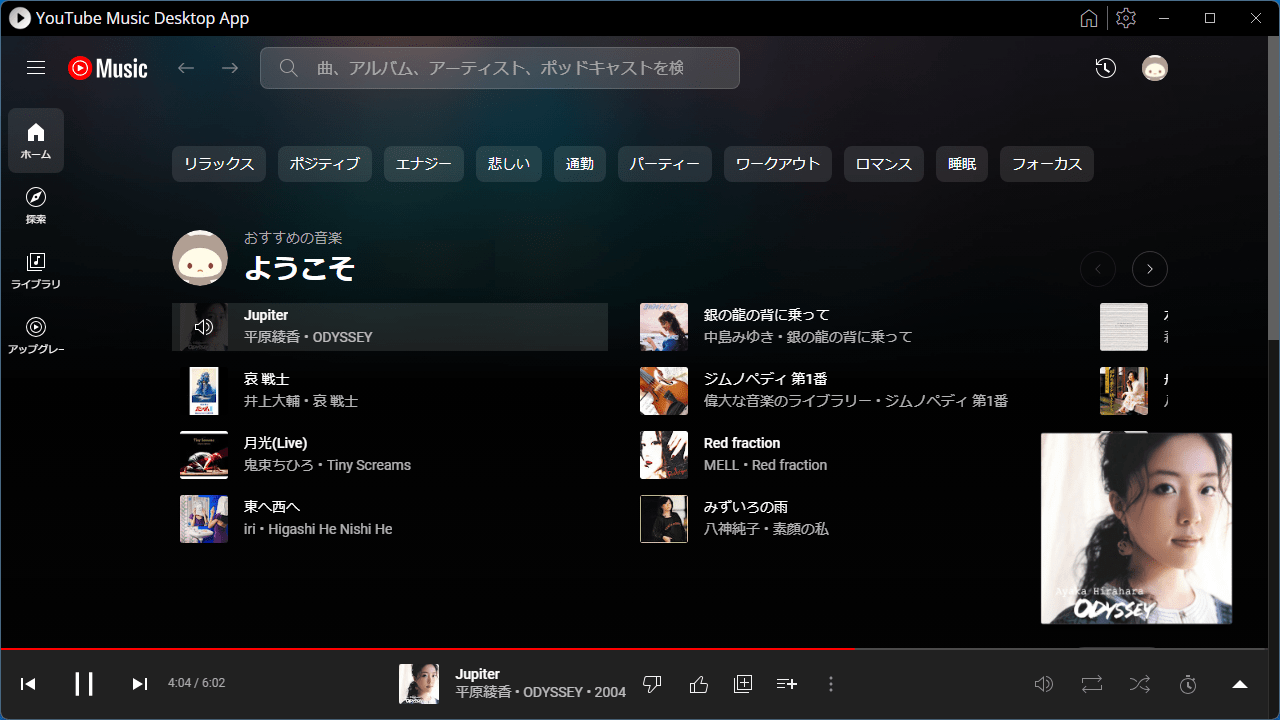The width and height of the screenshot is (1280, 720).
Task: Skip to the next track
Action: pyautogui.click(x=140, y=684)
